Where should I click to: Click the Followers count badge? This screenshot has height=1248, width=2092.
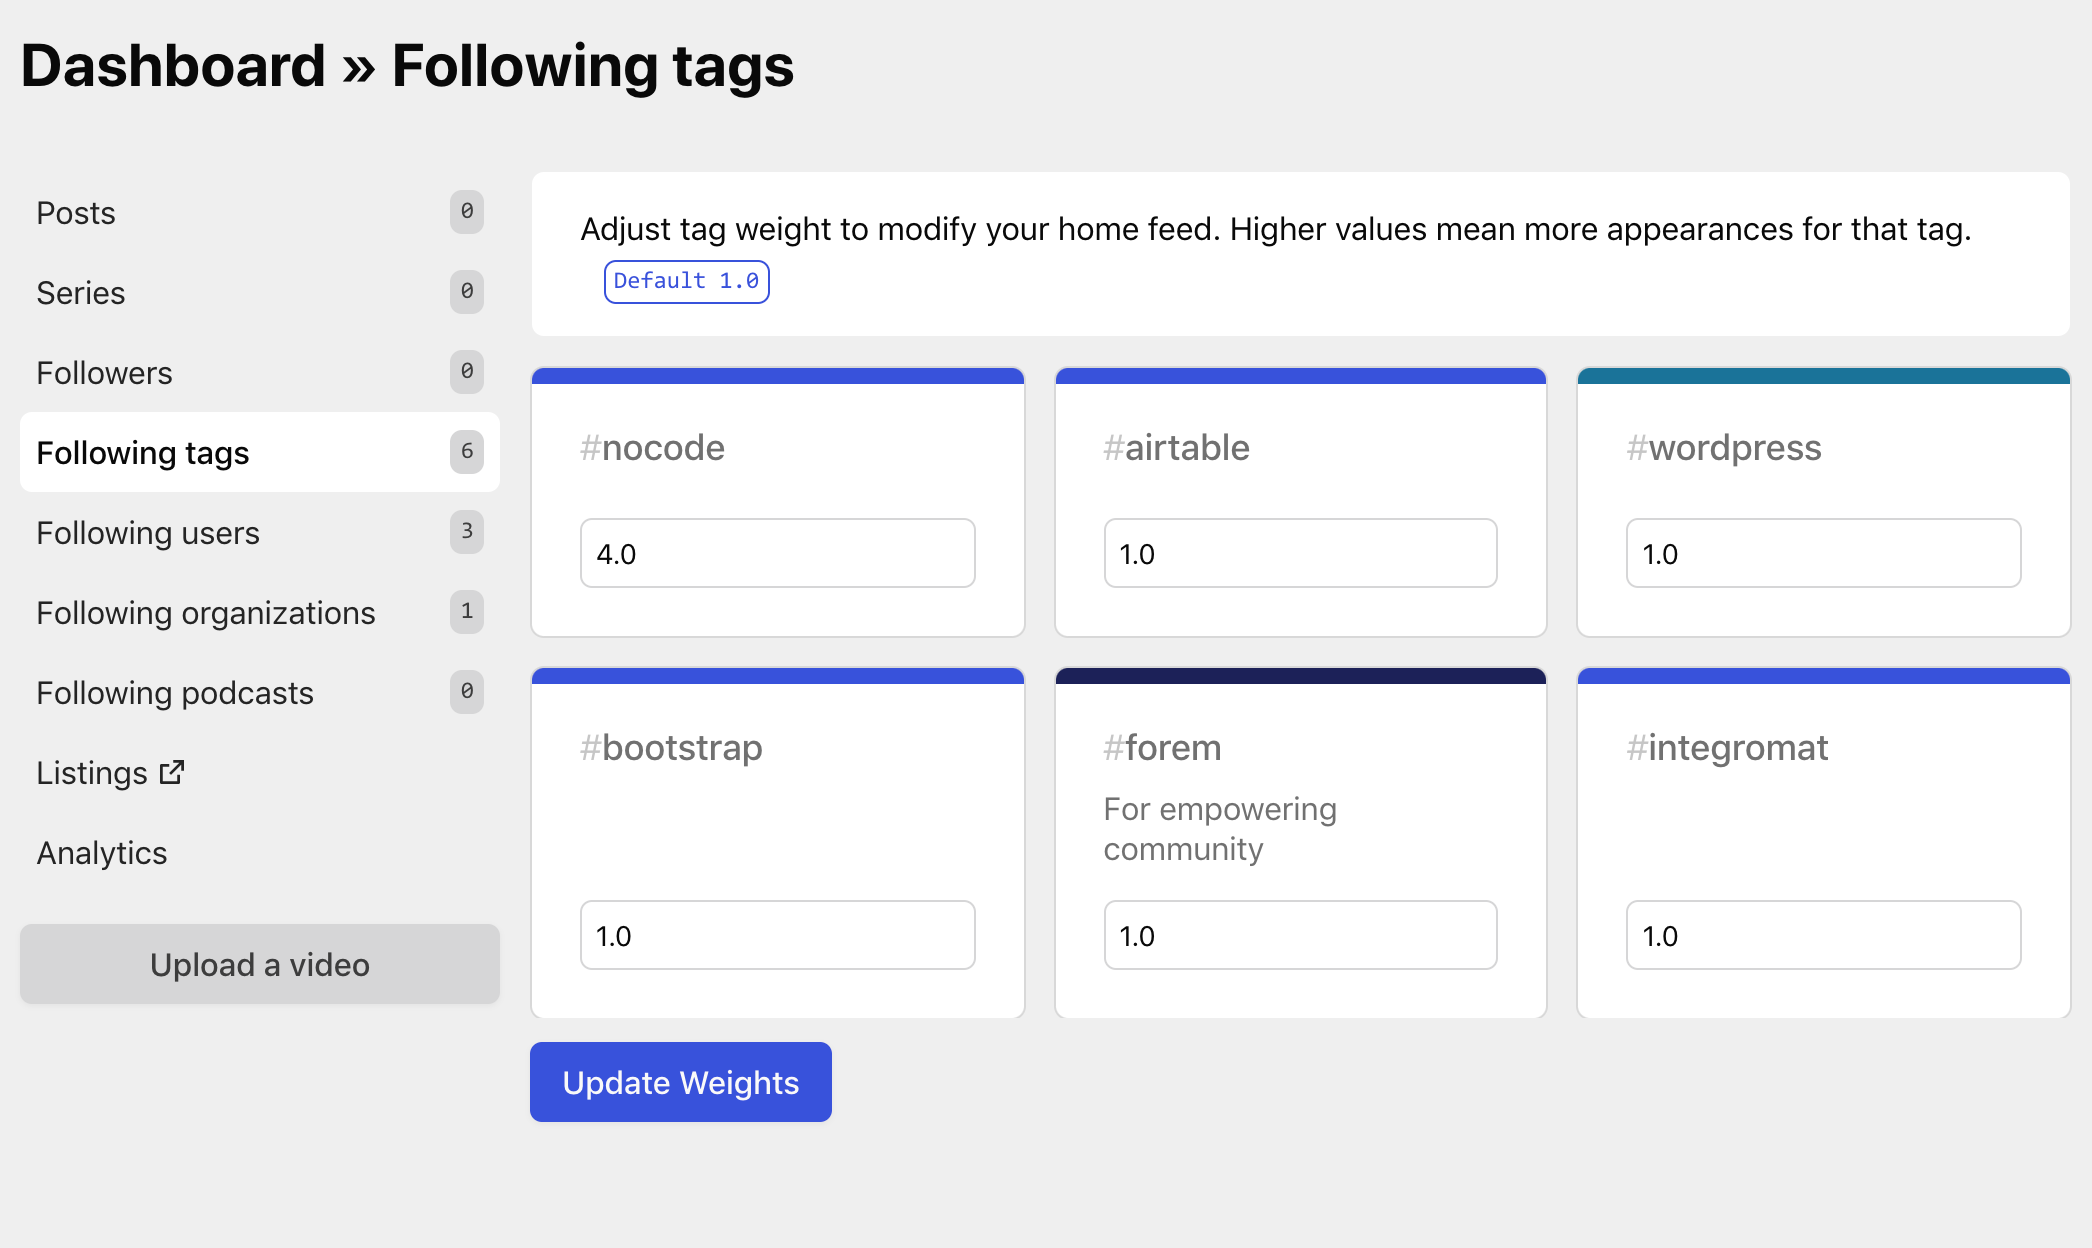[466, 372]
